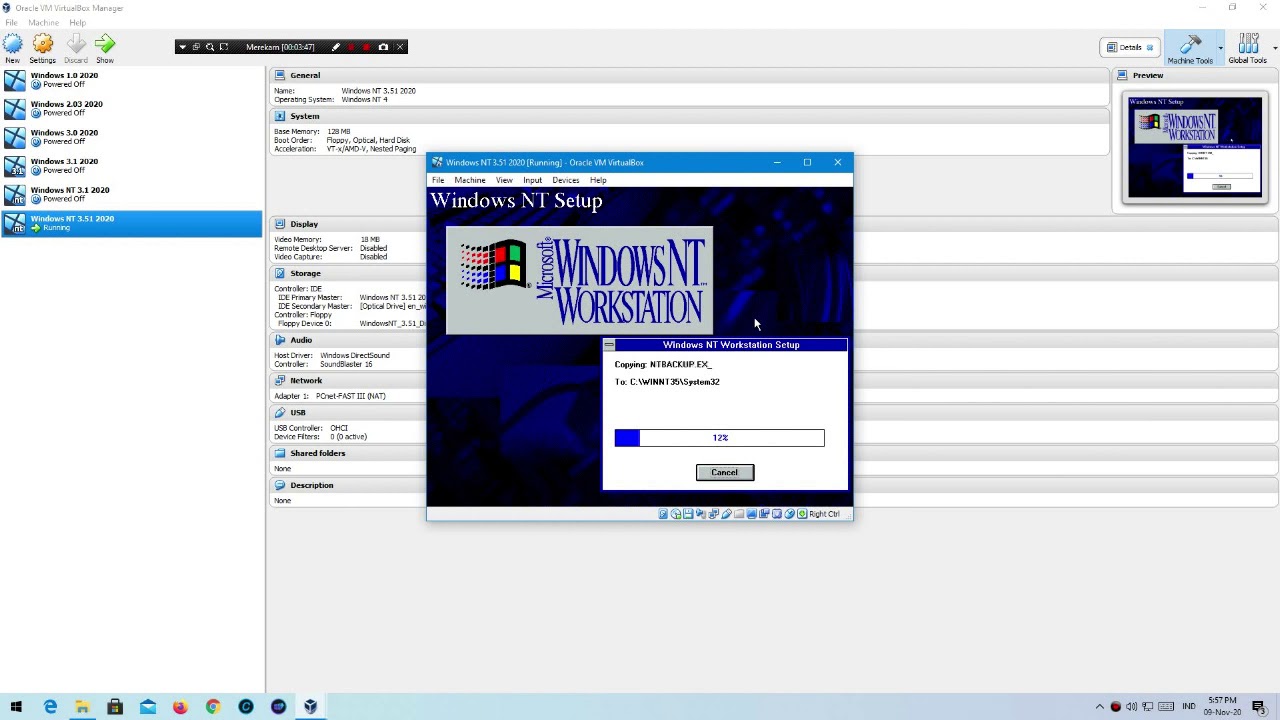
Task: Open Input menu in the VM window
Action: pyautogui.click(x=532, y=180)
